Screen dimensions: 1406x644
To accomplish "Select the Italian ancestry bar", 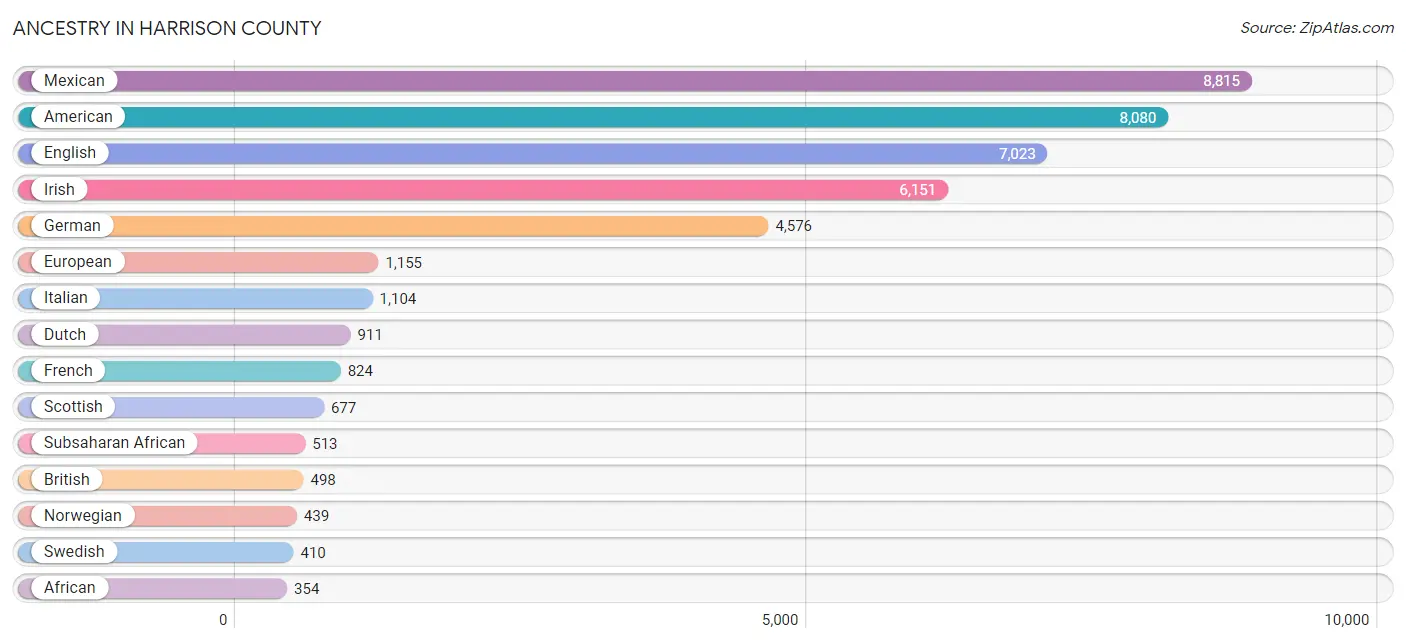I will click(x=195, y=298).
